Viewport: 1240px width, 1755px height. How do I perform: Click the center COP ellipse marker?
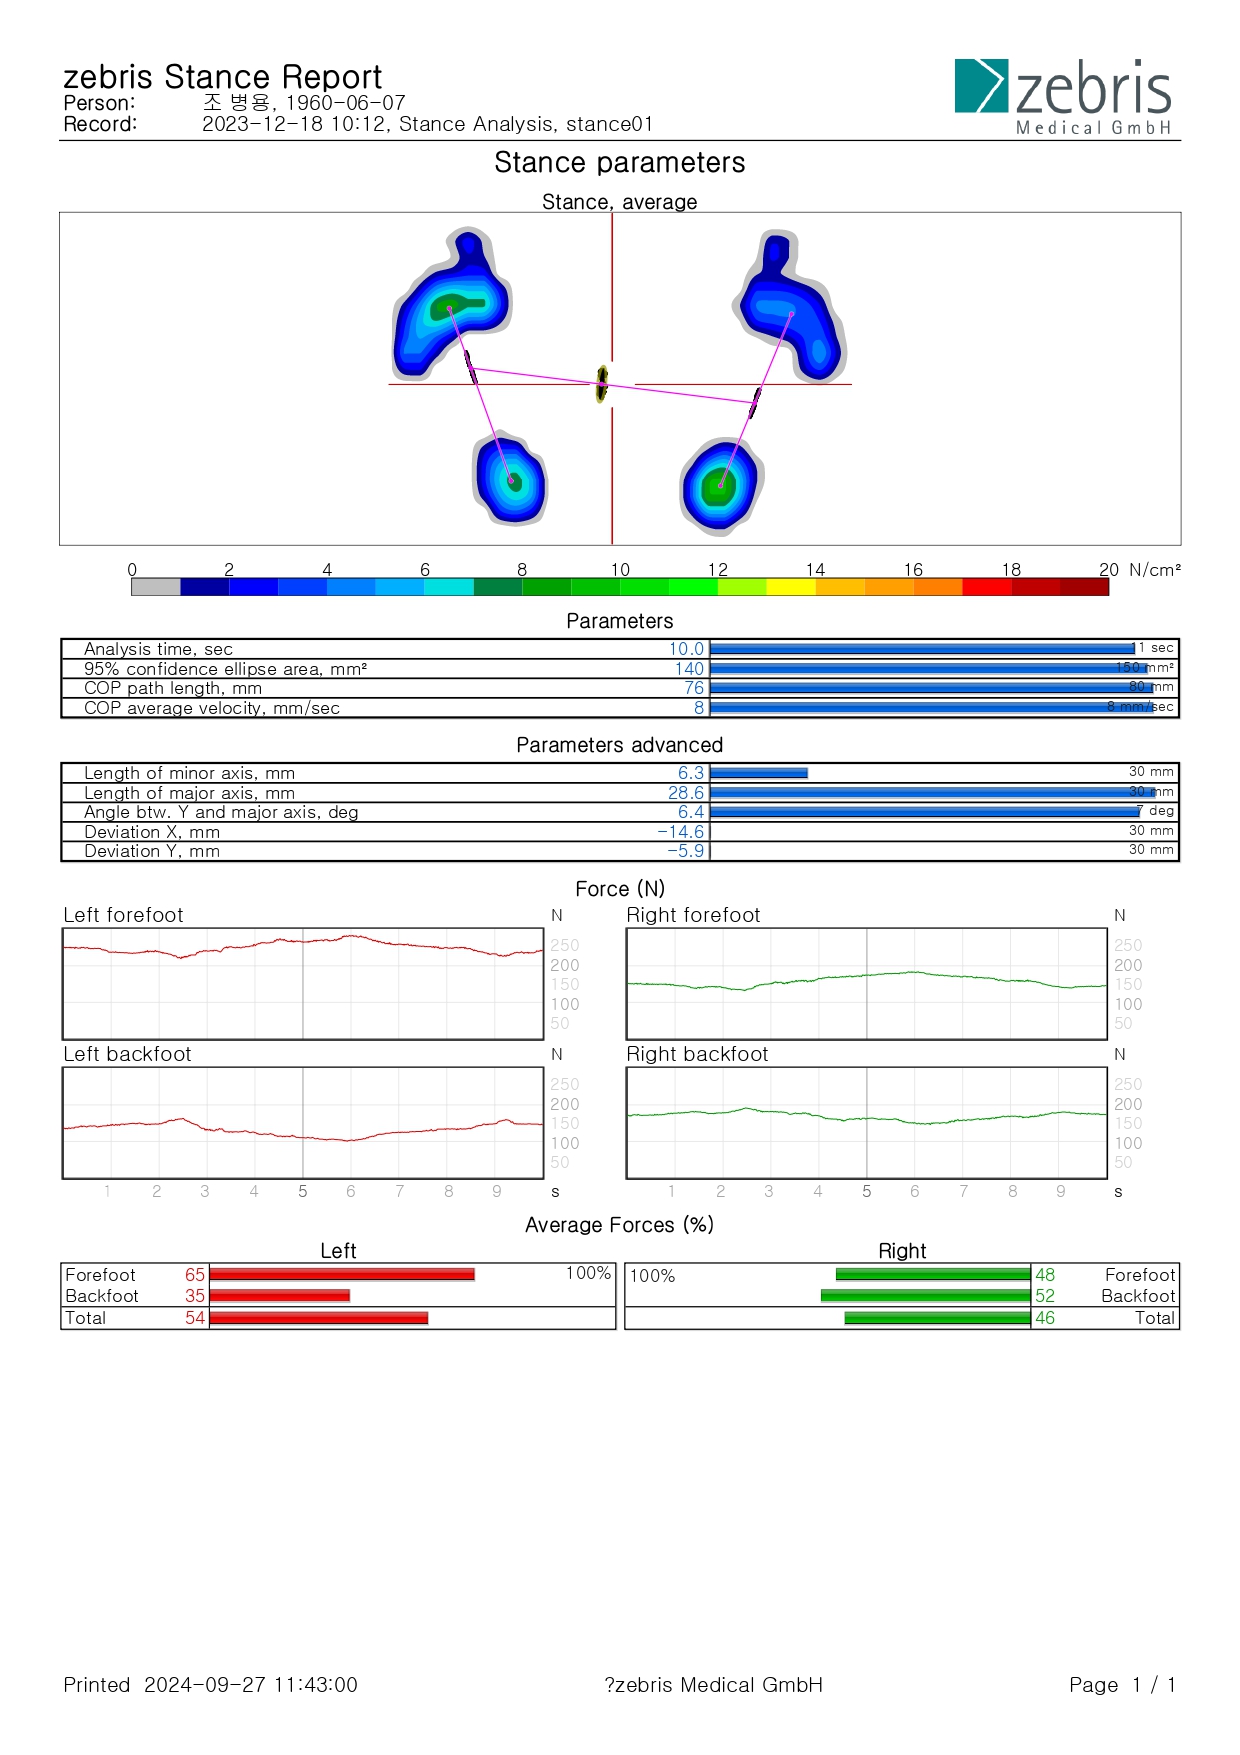click(602, 383)
